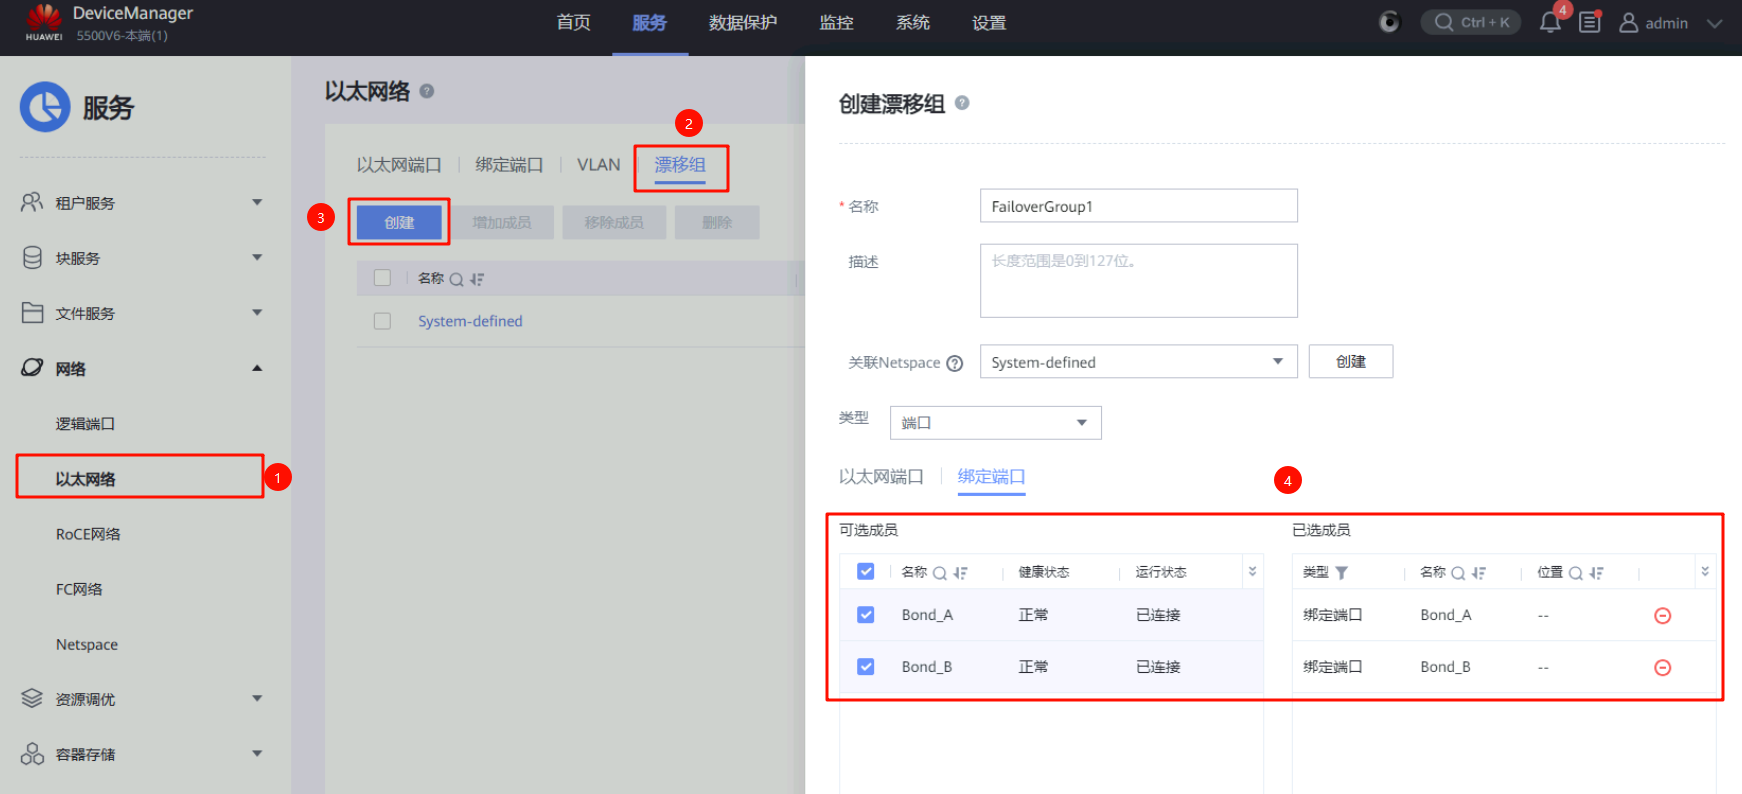Uncheck the Bond_B checkbox
1742x794 pixels.
point(866,667)
